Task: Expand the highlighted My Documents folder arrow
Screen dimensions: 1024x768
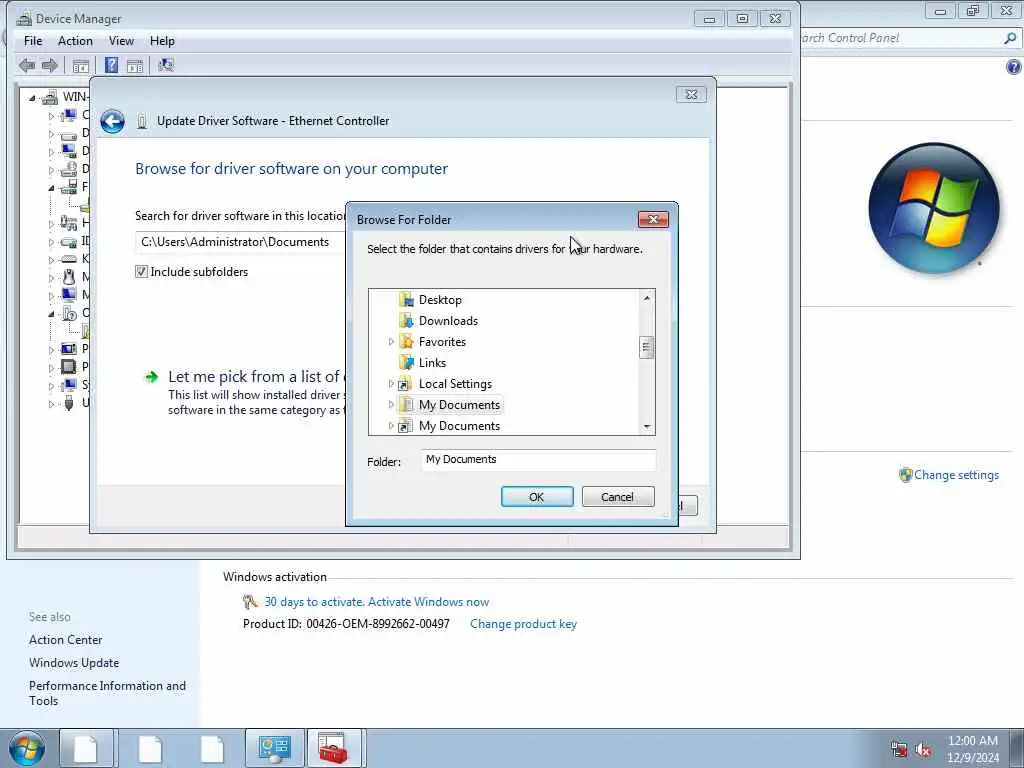Action: (391, 405)
